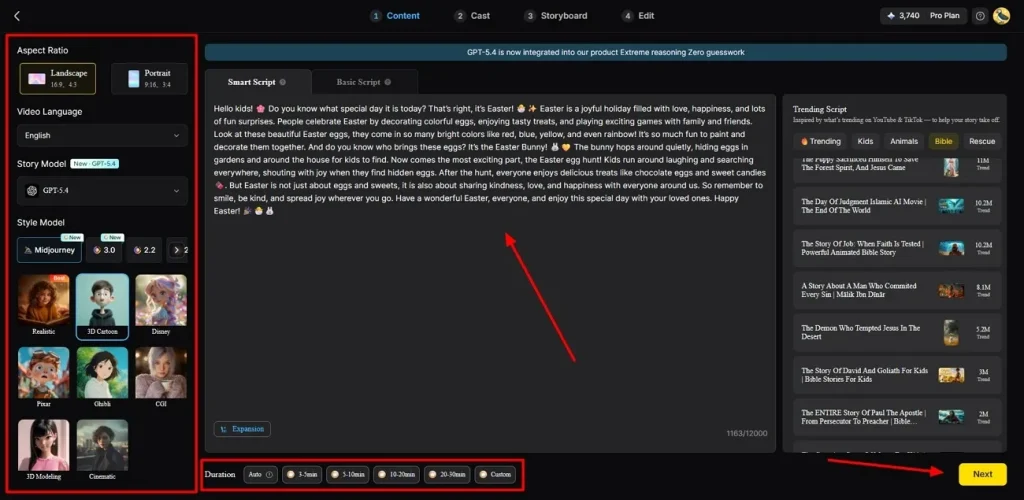Expand the Story Model GPT-5.4 dropdown
This screenshot has width=1024, height=500.
click(102, 191)
